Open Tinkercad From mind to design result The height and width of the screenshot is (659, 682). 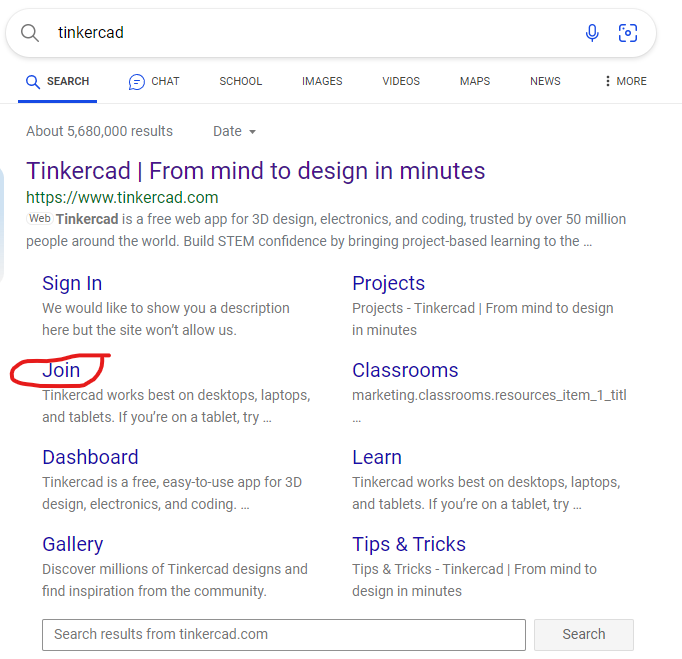pos(255,171)
